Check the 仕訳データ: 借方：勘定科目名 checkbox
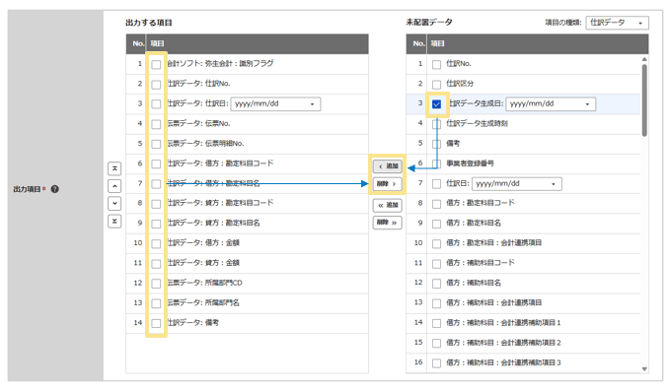Viewport: 670px width, 390px height. pos(156,184)
